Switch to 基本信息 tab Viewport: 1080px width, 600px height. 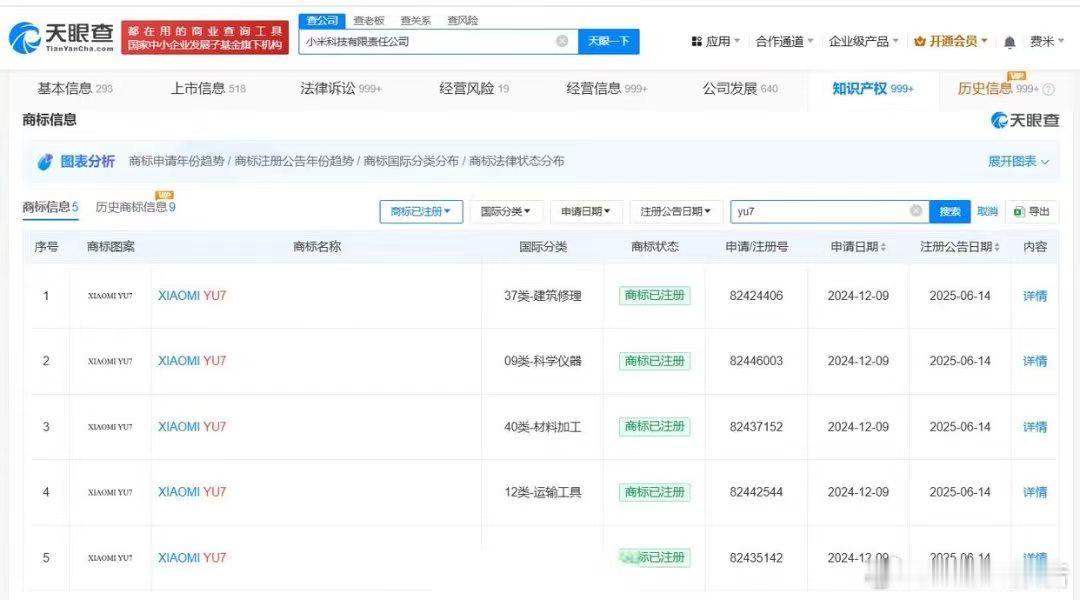[74, 88]
